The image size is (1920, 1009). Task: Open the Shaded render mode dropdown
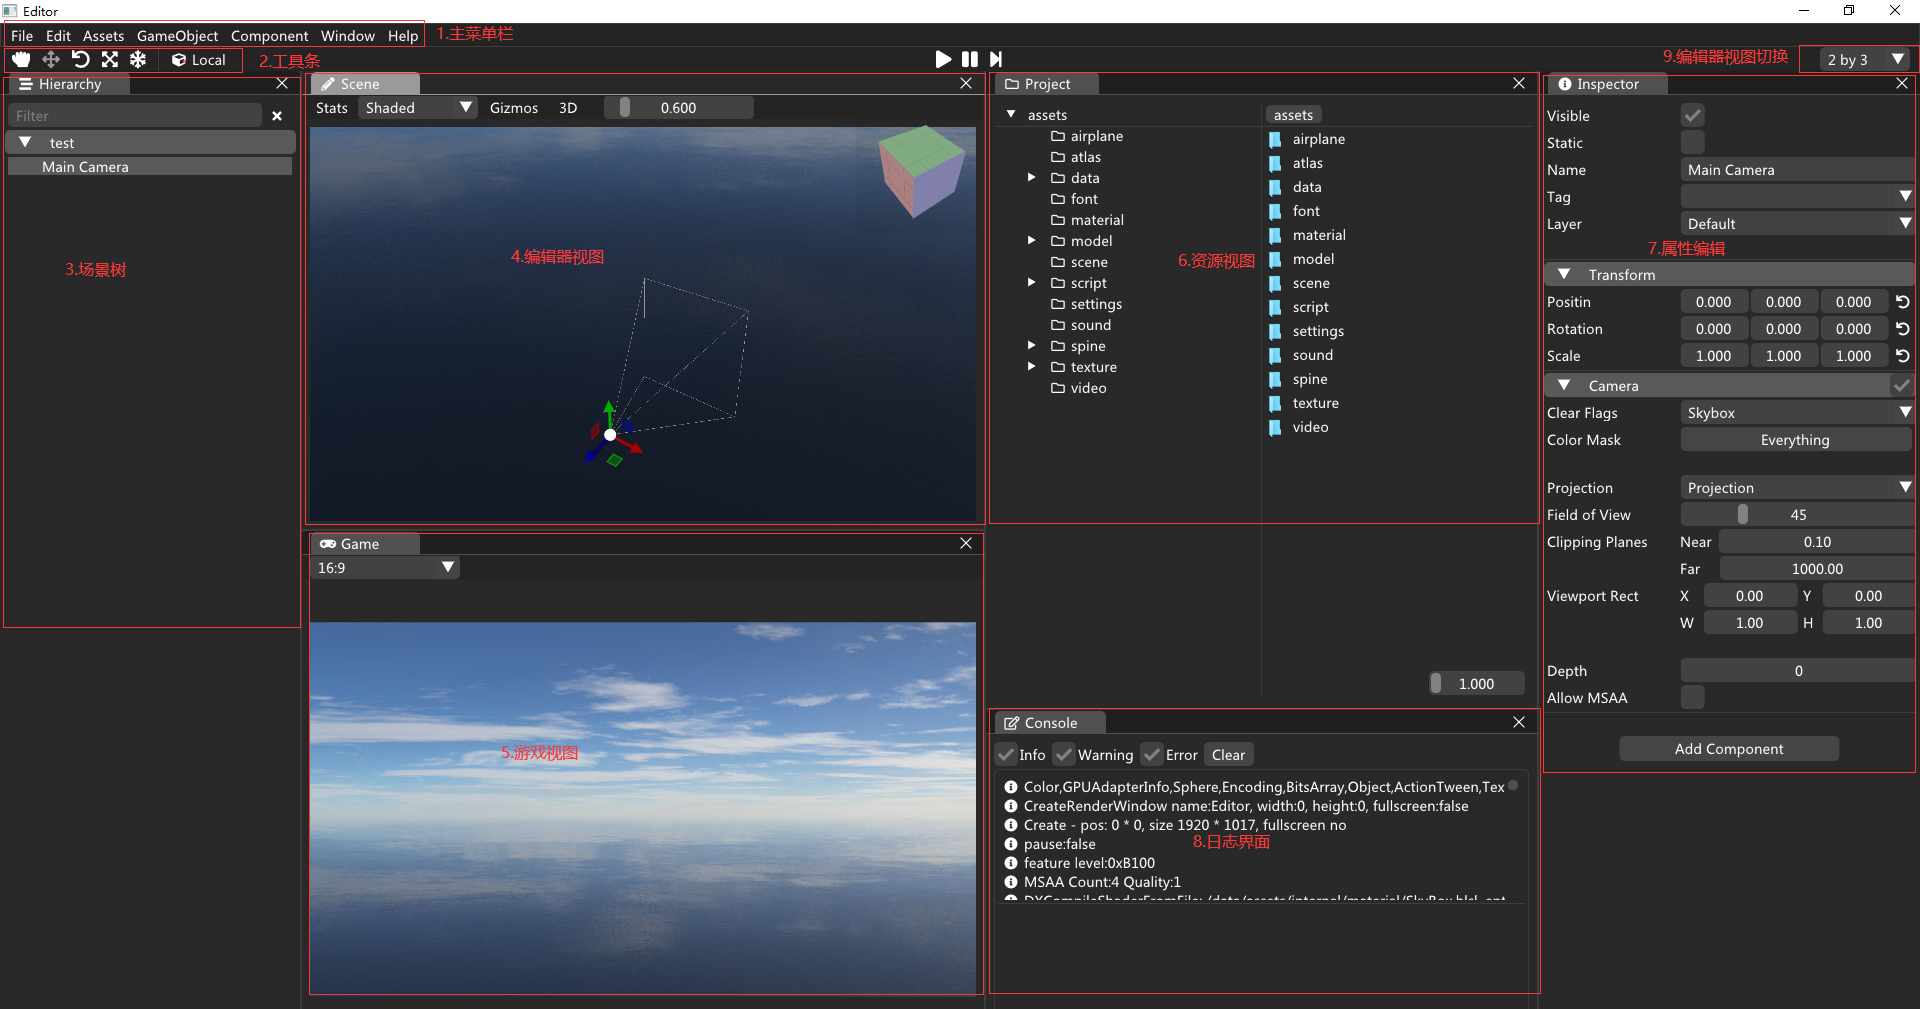[418, 108]
